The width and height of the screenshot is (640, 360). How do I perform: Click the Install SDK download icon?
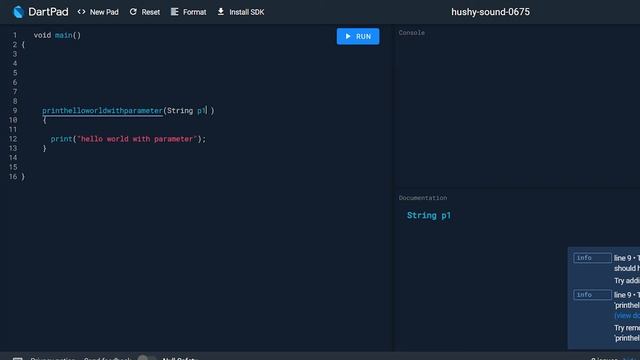pos(221,12)
